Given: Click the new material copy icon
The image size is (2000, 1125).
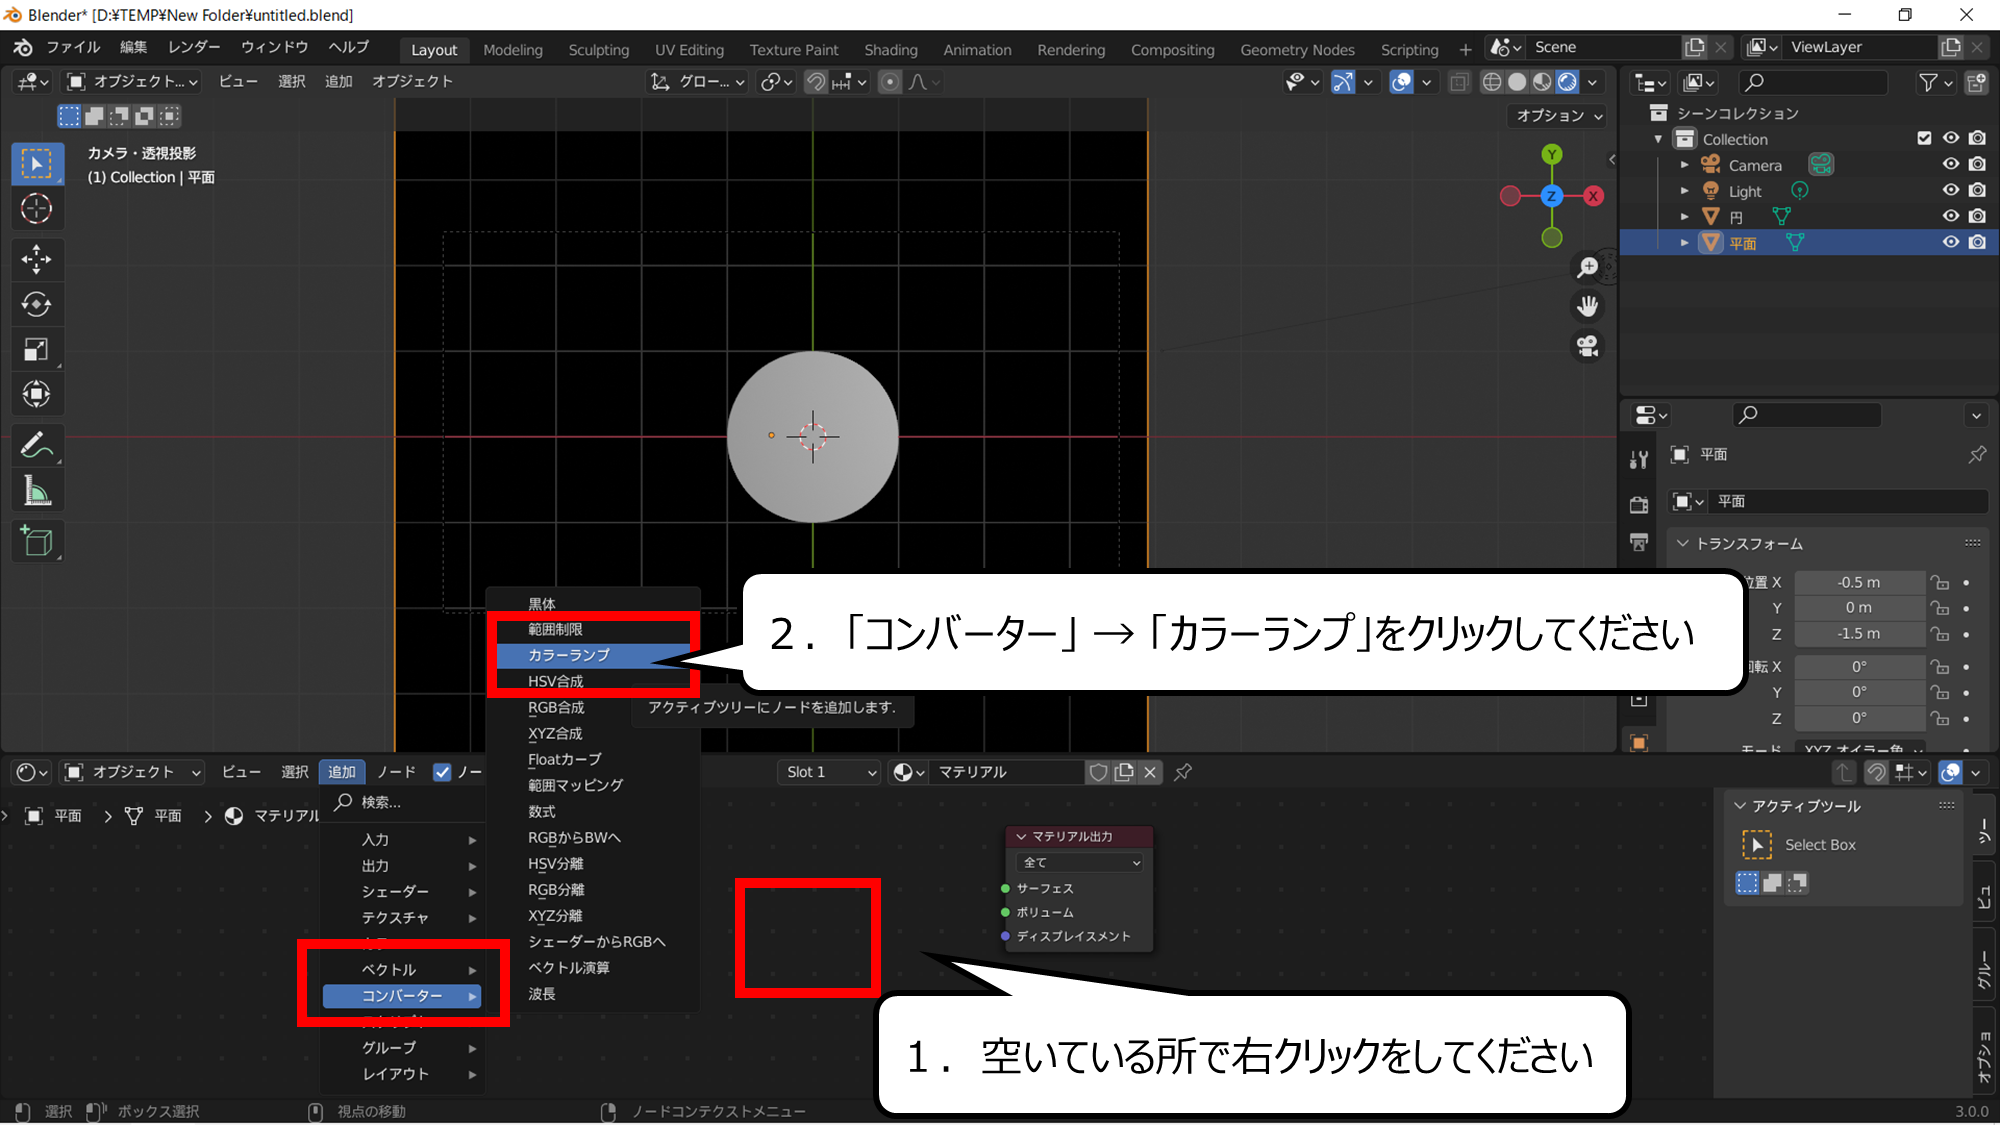Looking at the screenshot, I should click(1124, 772).
